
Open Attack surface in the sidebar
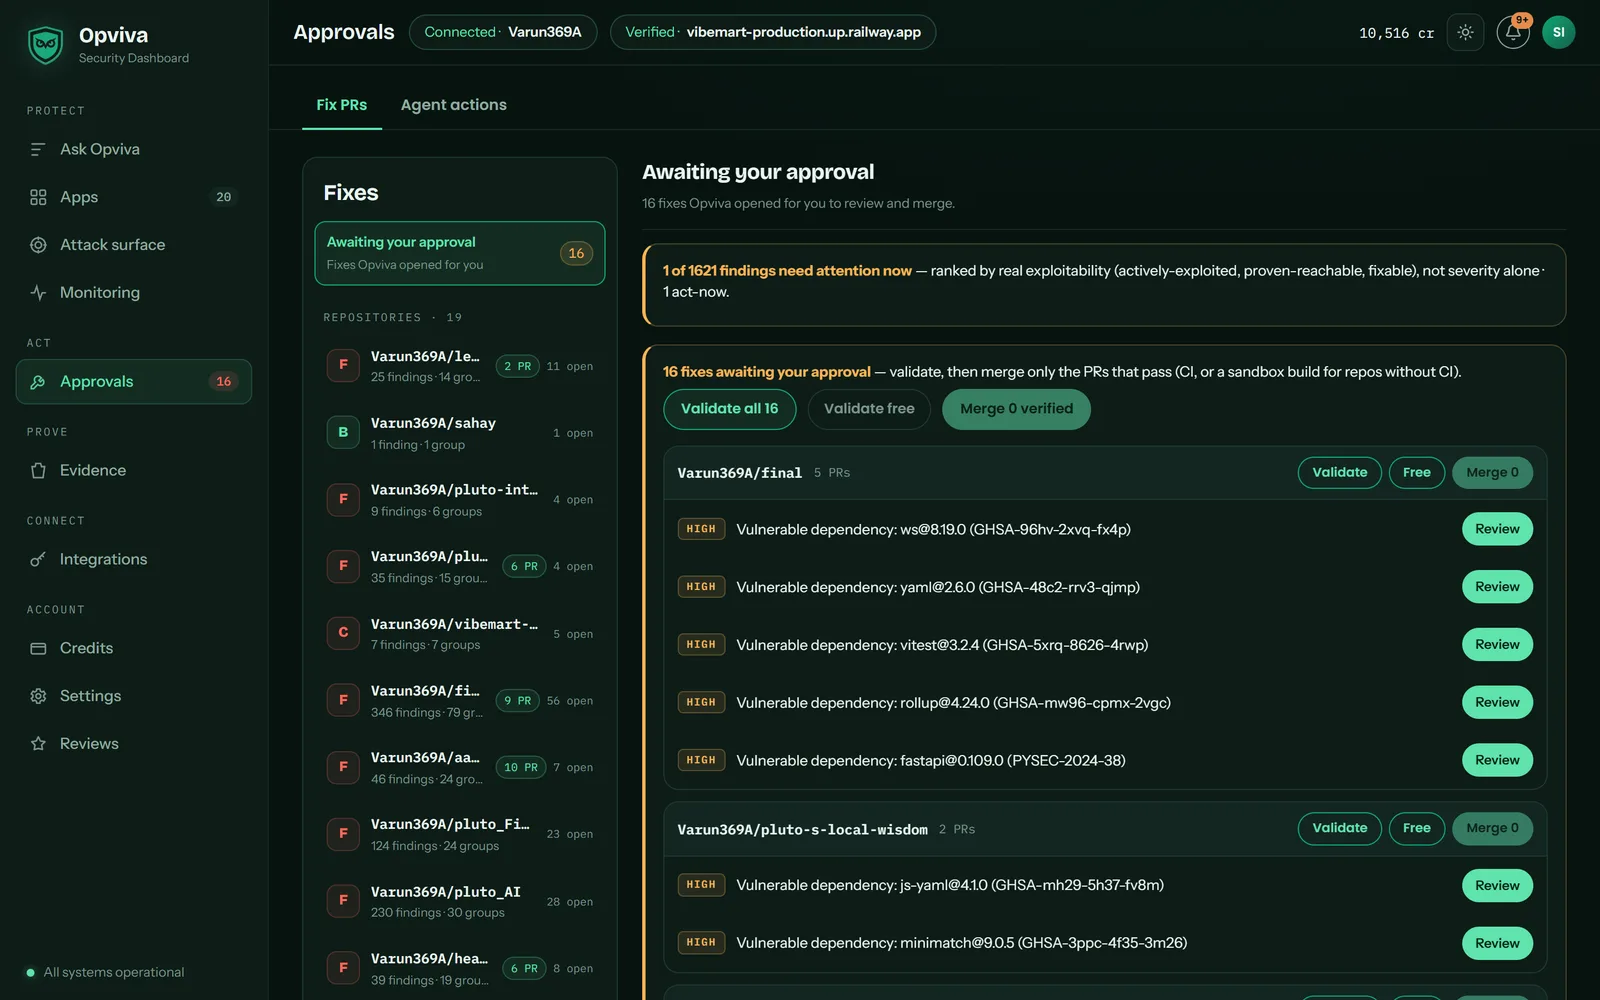133,245
